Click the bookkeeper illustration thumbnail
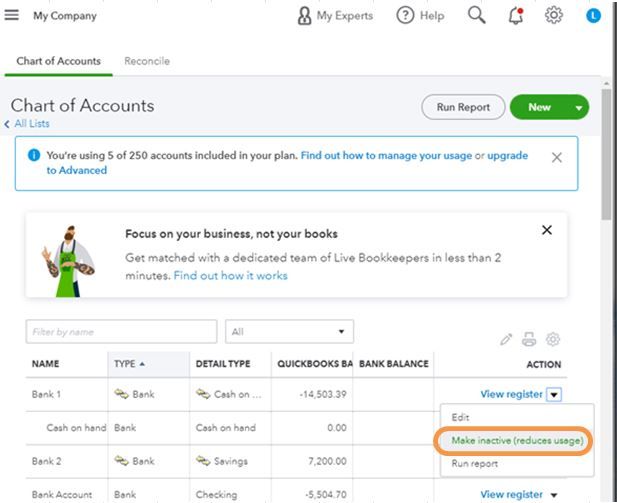 point(68,261)
